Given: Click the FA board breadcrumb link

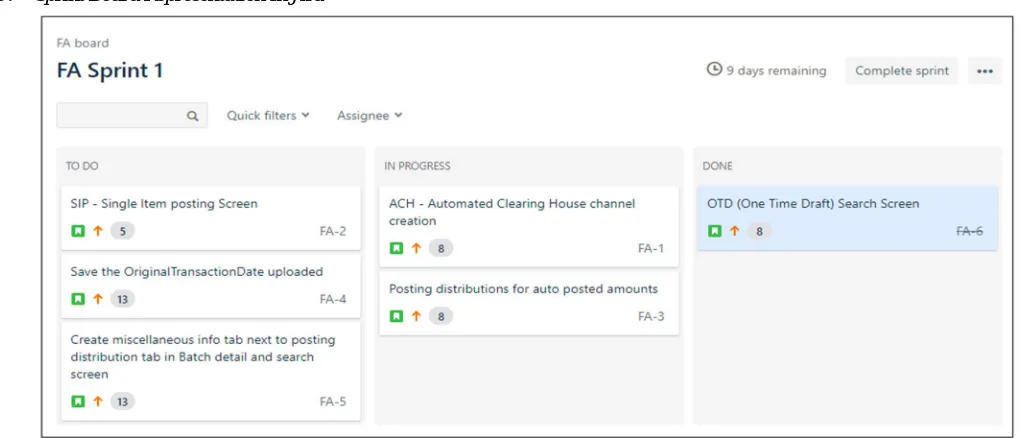Looking at the screenshot, I should click(x=83, y=44).
